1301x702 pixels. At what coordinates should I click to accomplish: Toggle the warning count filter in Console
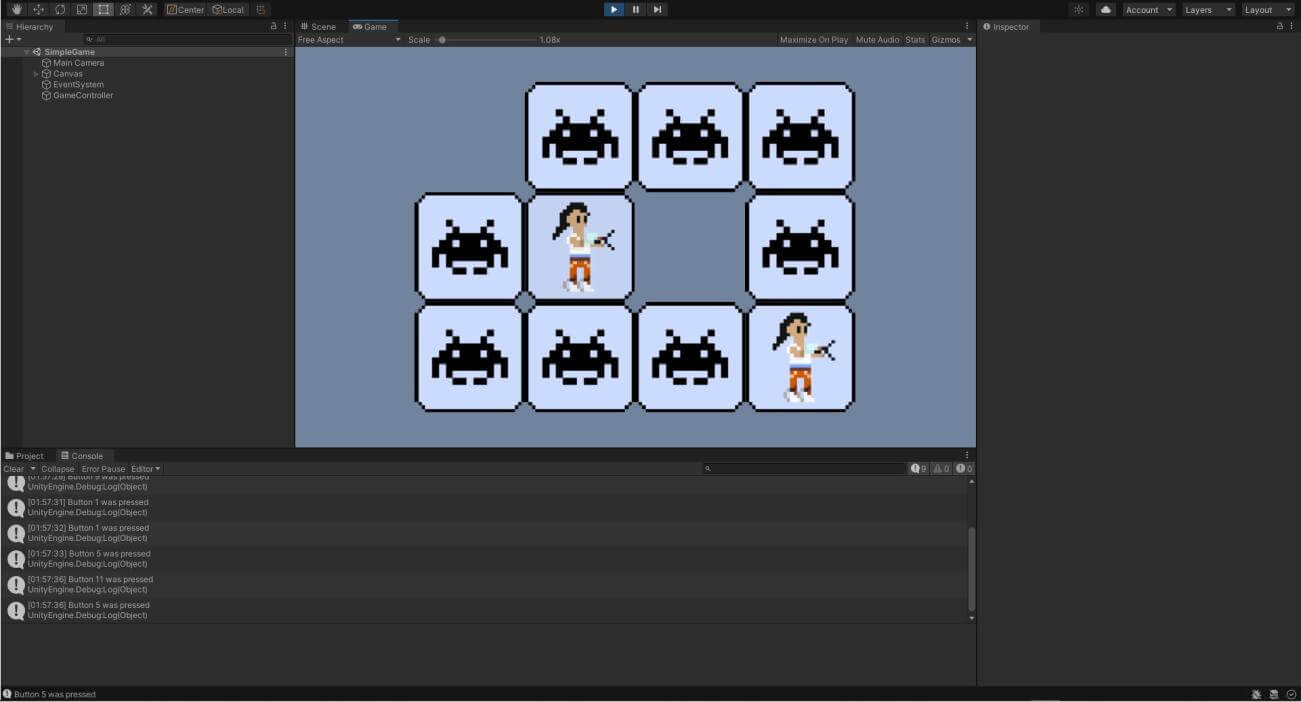point(941,468)
